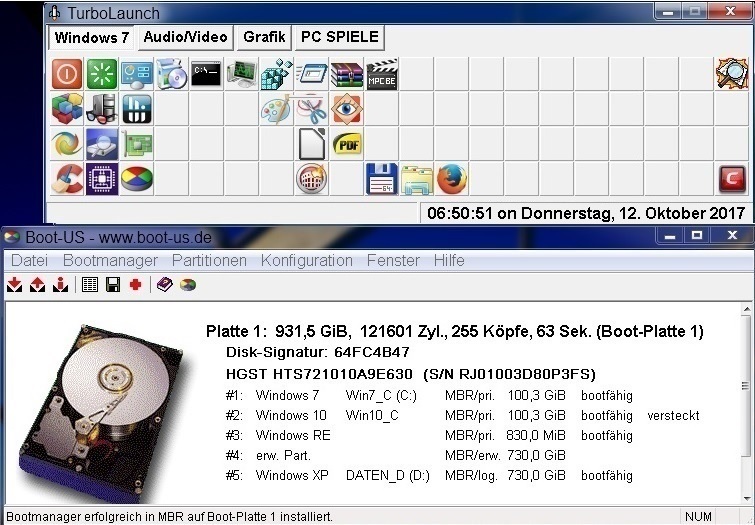Click the magnifying glass icon in TurboLaunch
This screenshot has height=525, width=755.
click(731, 74)
